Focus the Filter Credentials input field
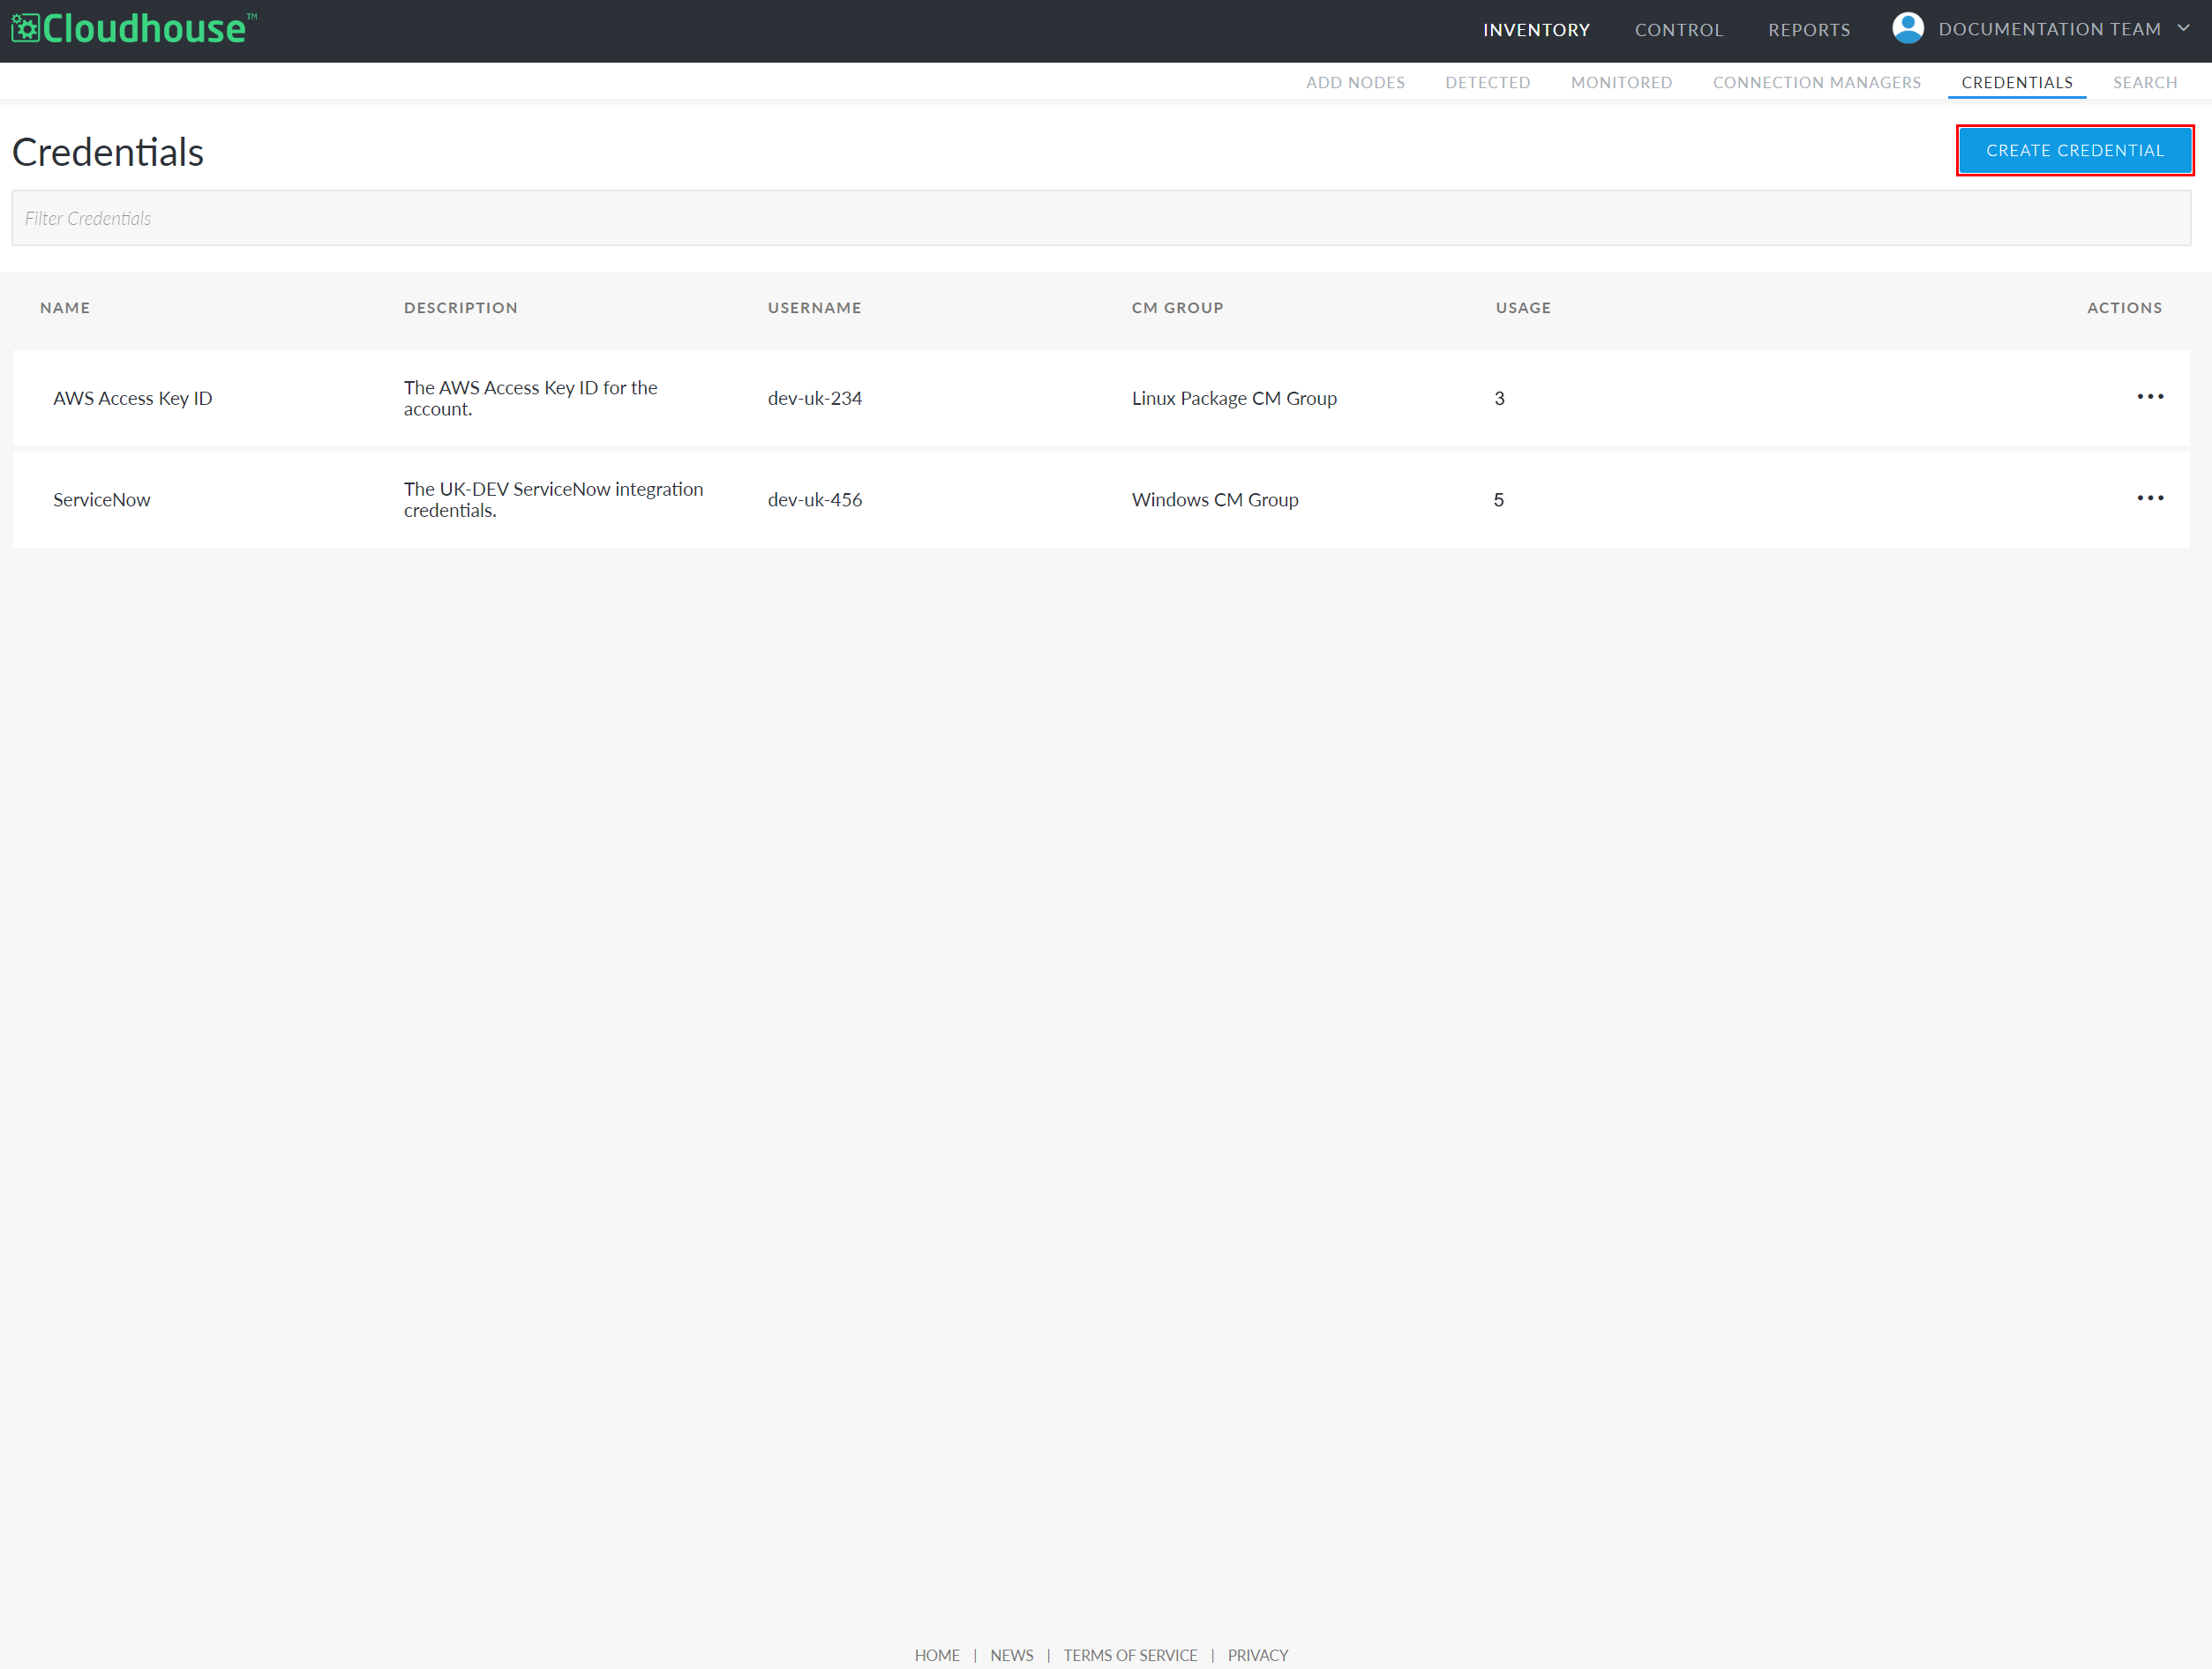The height and width of the screenshot is (1669, 2212). click(x=1101, y=218)
